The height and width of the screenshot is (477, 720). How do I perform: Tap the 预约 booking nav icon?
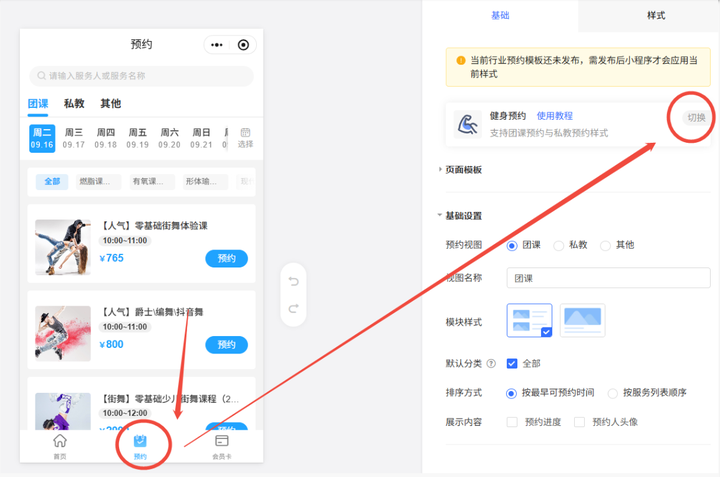point(140,441)
